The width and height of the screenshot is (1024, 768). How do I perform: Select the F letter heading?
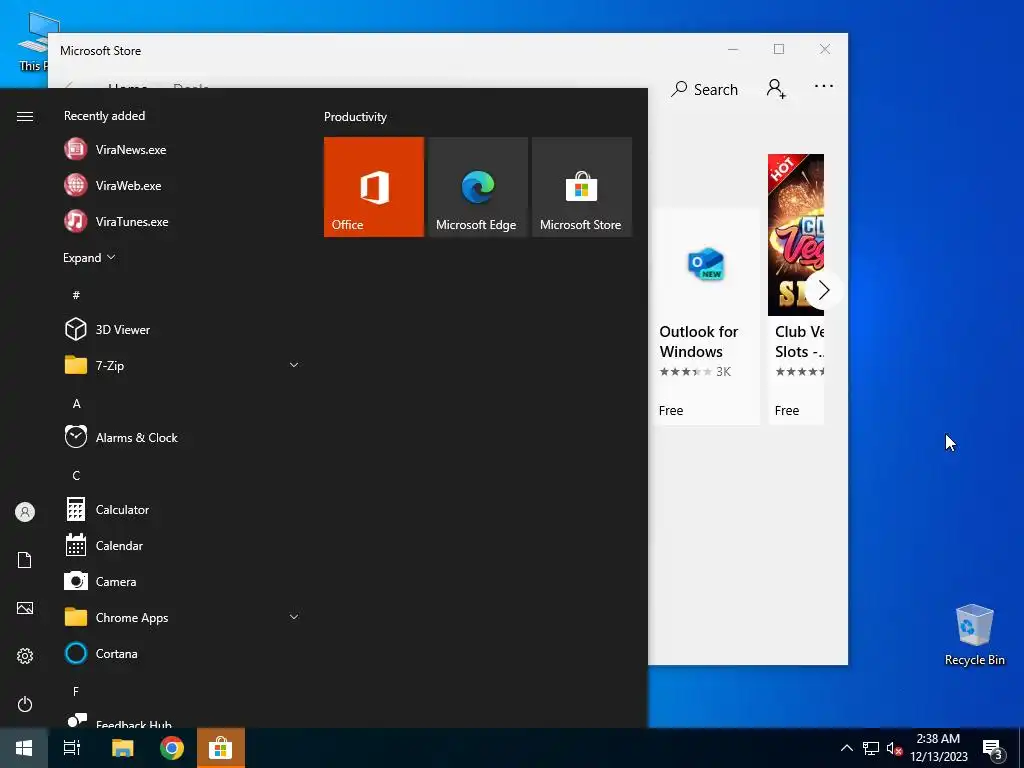coord(76,691)
